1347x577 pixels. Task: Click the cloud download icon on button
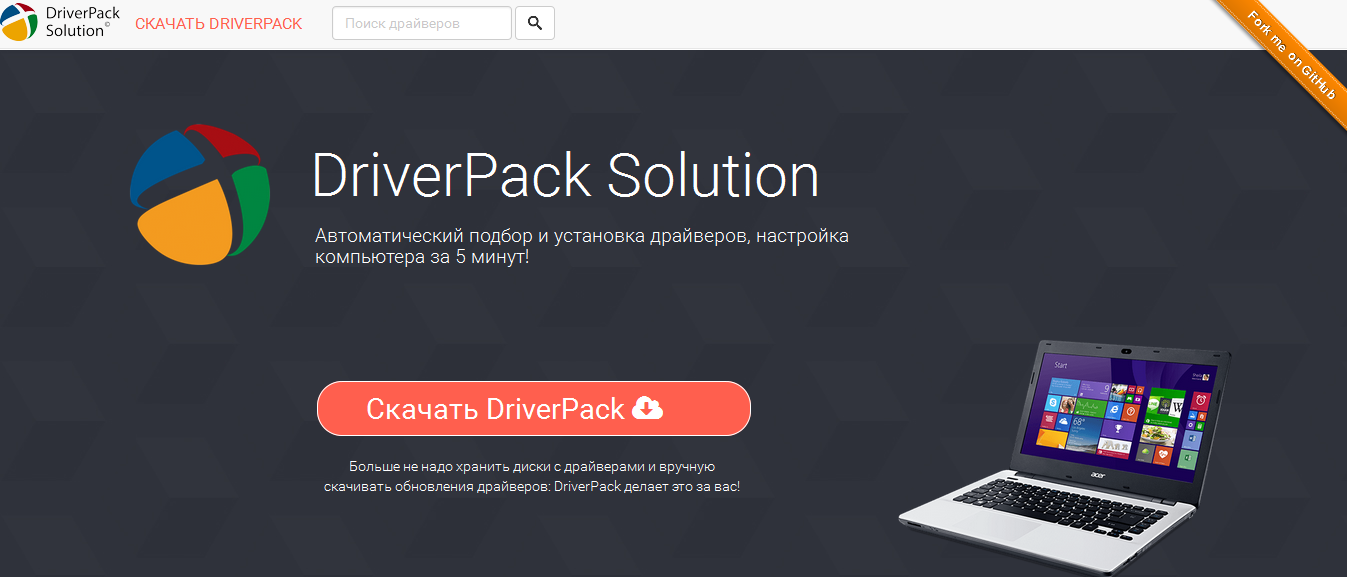(648, 407)
